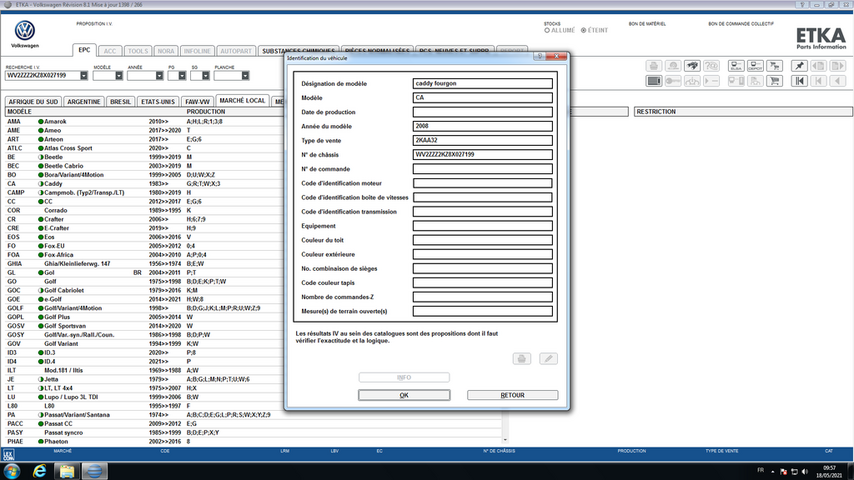The width and height of the screenshot is (854, 480).
Task: Click the model list scroll-down arrow
Action: [505, 440]
